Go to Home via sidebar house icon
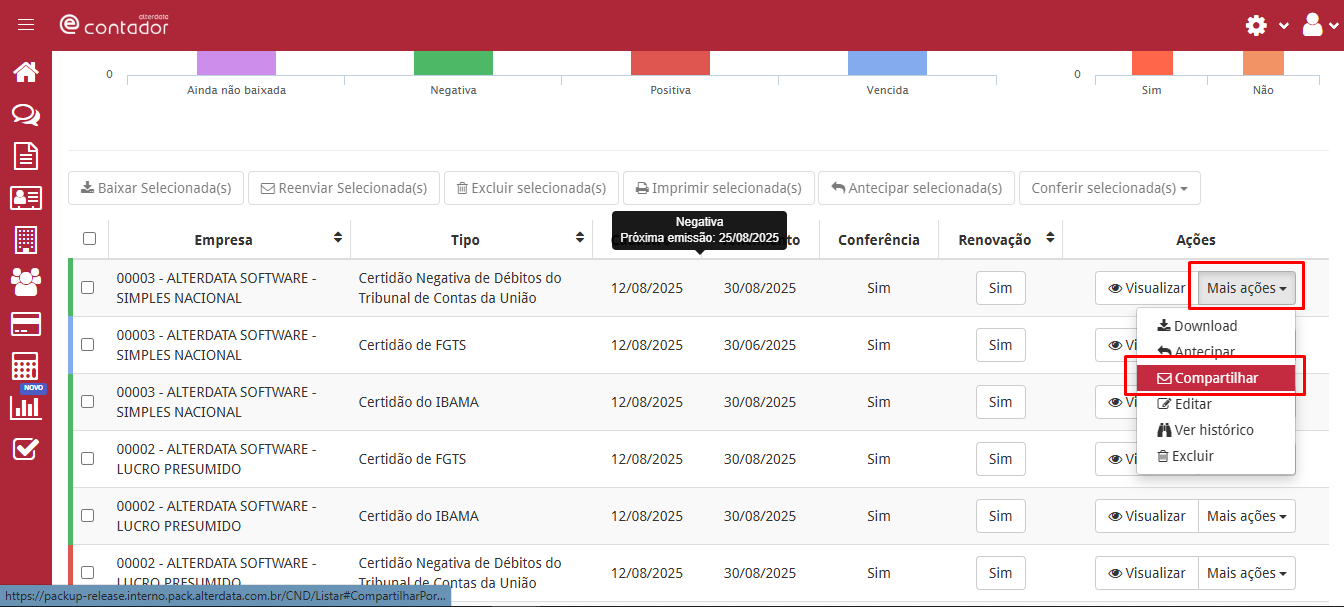 tap(26, 72)
